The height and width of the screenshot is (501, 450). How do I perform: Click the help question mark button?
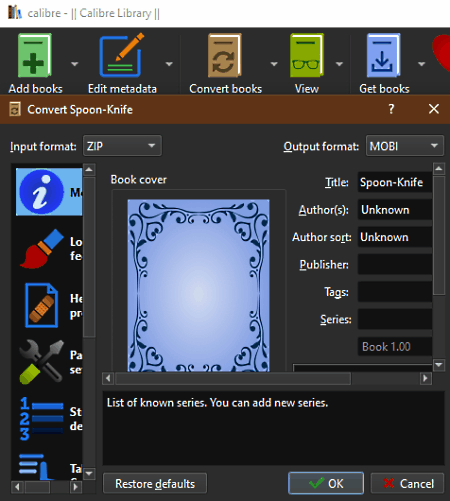(391, 109)
